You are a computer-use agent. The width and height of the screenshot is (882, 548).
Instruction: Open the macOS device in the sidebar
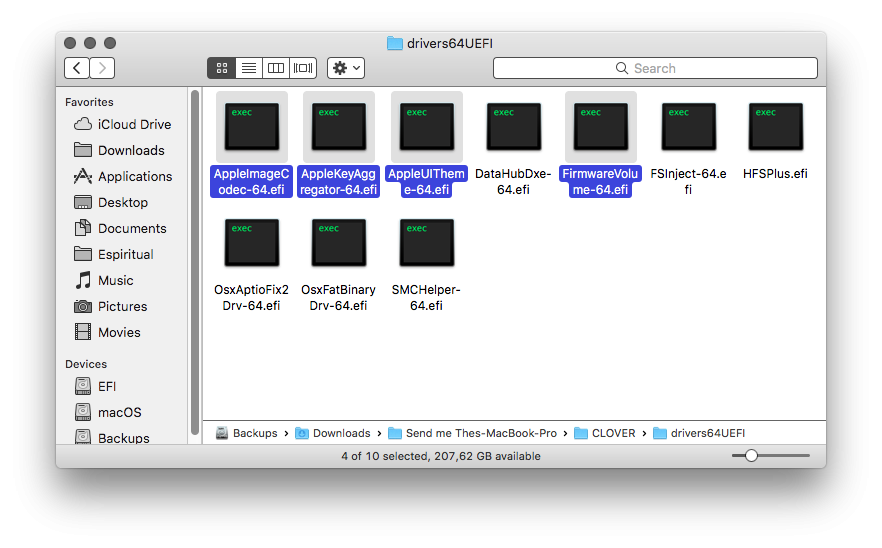click(x=108, y=412)
